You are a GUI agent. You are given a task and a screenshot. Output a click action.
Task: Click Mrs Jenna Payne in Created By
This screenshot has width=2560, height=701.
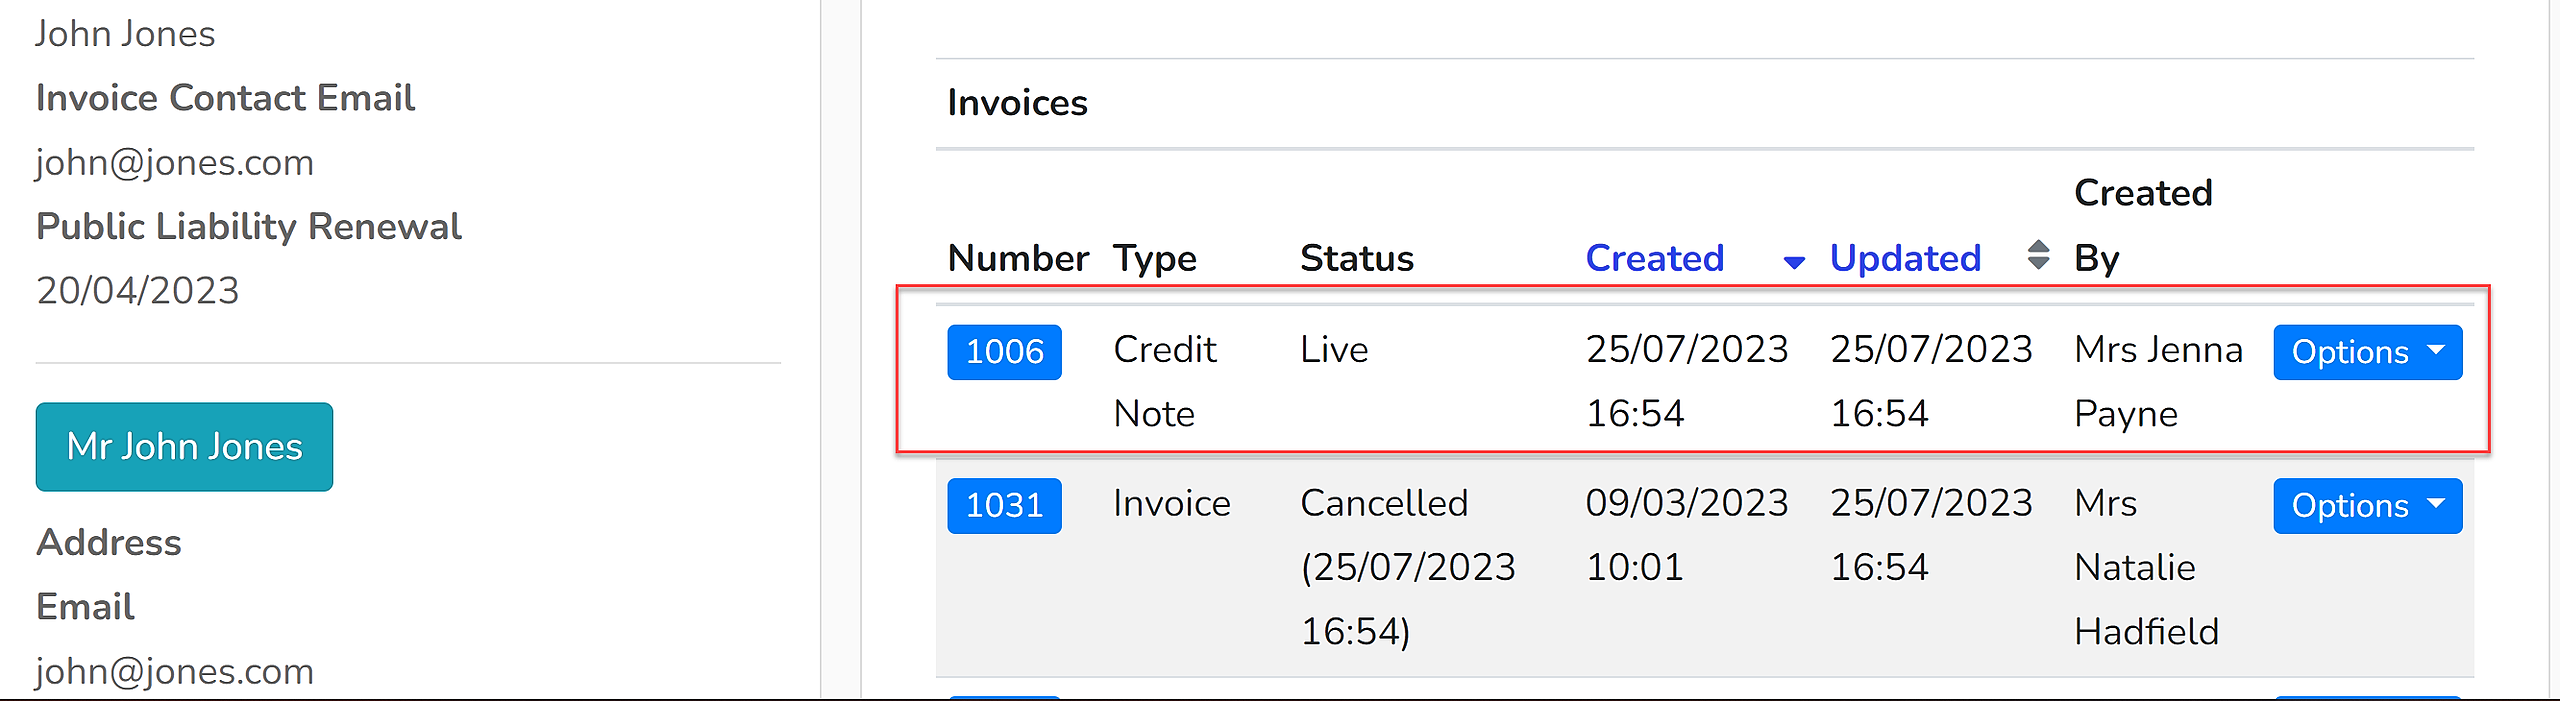[2158, 382]
